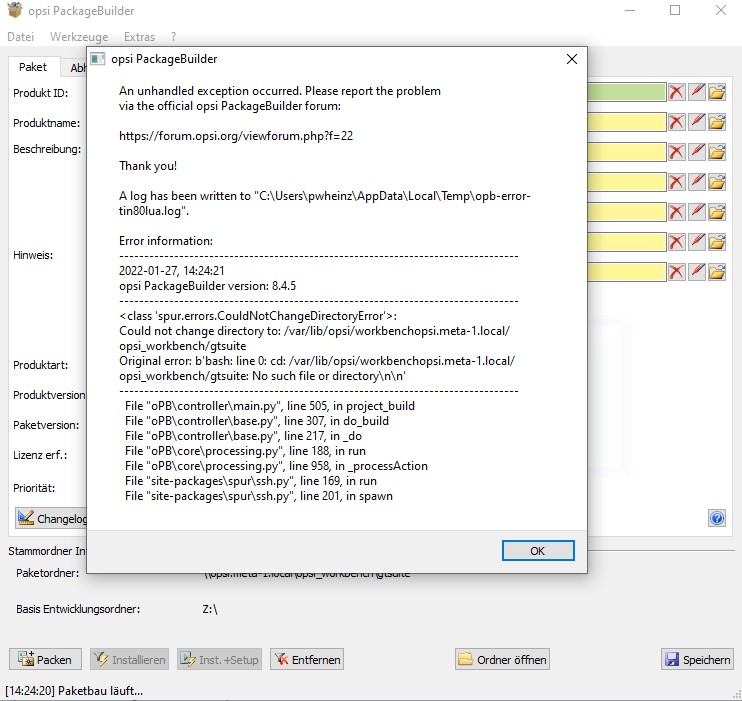Click the red X icon in the bottom-most yellow field row
This screenshot has width=742, height=701.
pos(677,272)
